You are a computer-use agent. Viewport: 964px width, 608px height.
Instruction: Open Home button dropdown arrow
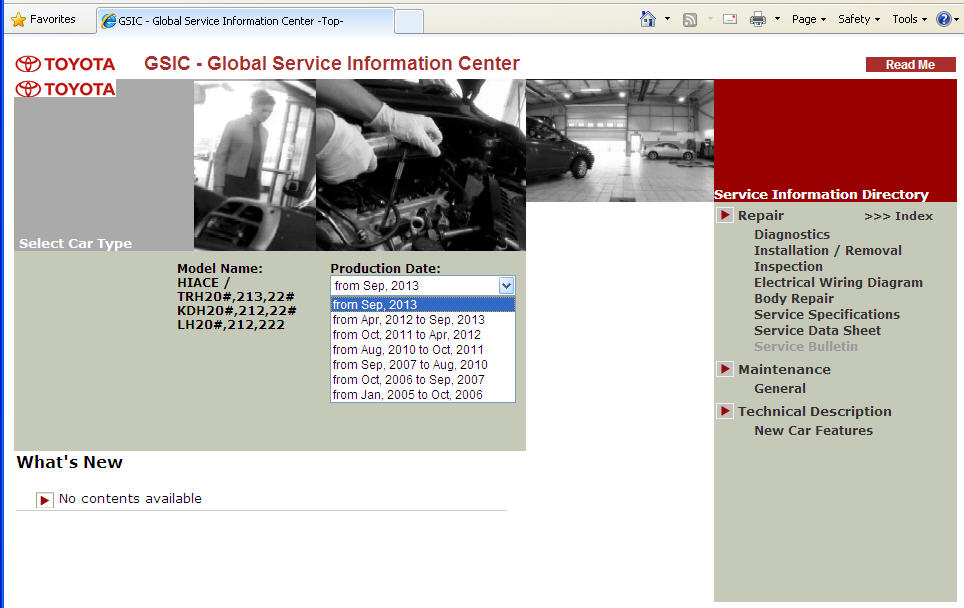(x=667, y=19)
